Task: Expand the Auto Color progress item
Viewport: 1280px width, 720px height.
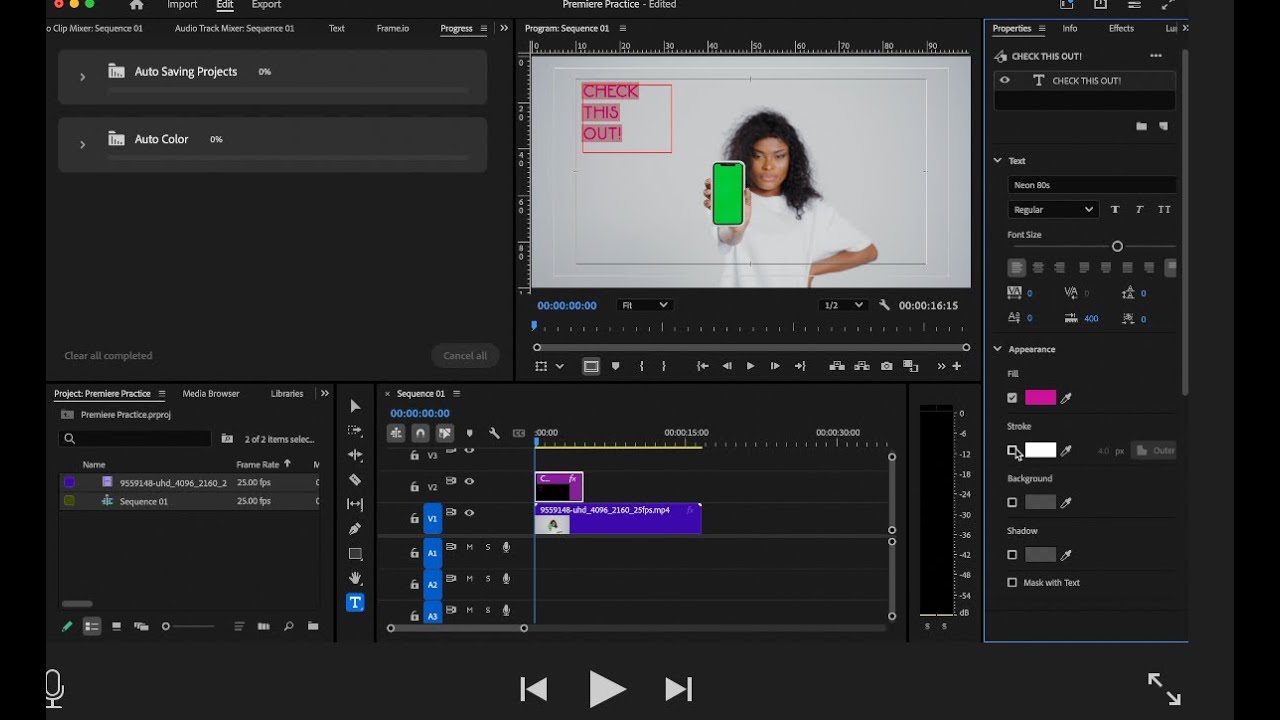Action: click(x=82, y=144)
